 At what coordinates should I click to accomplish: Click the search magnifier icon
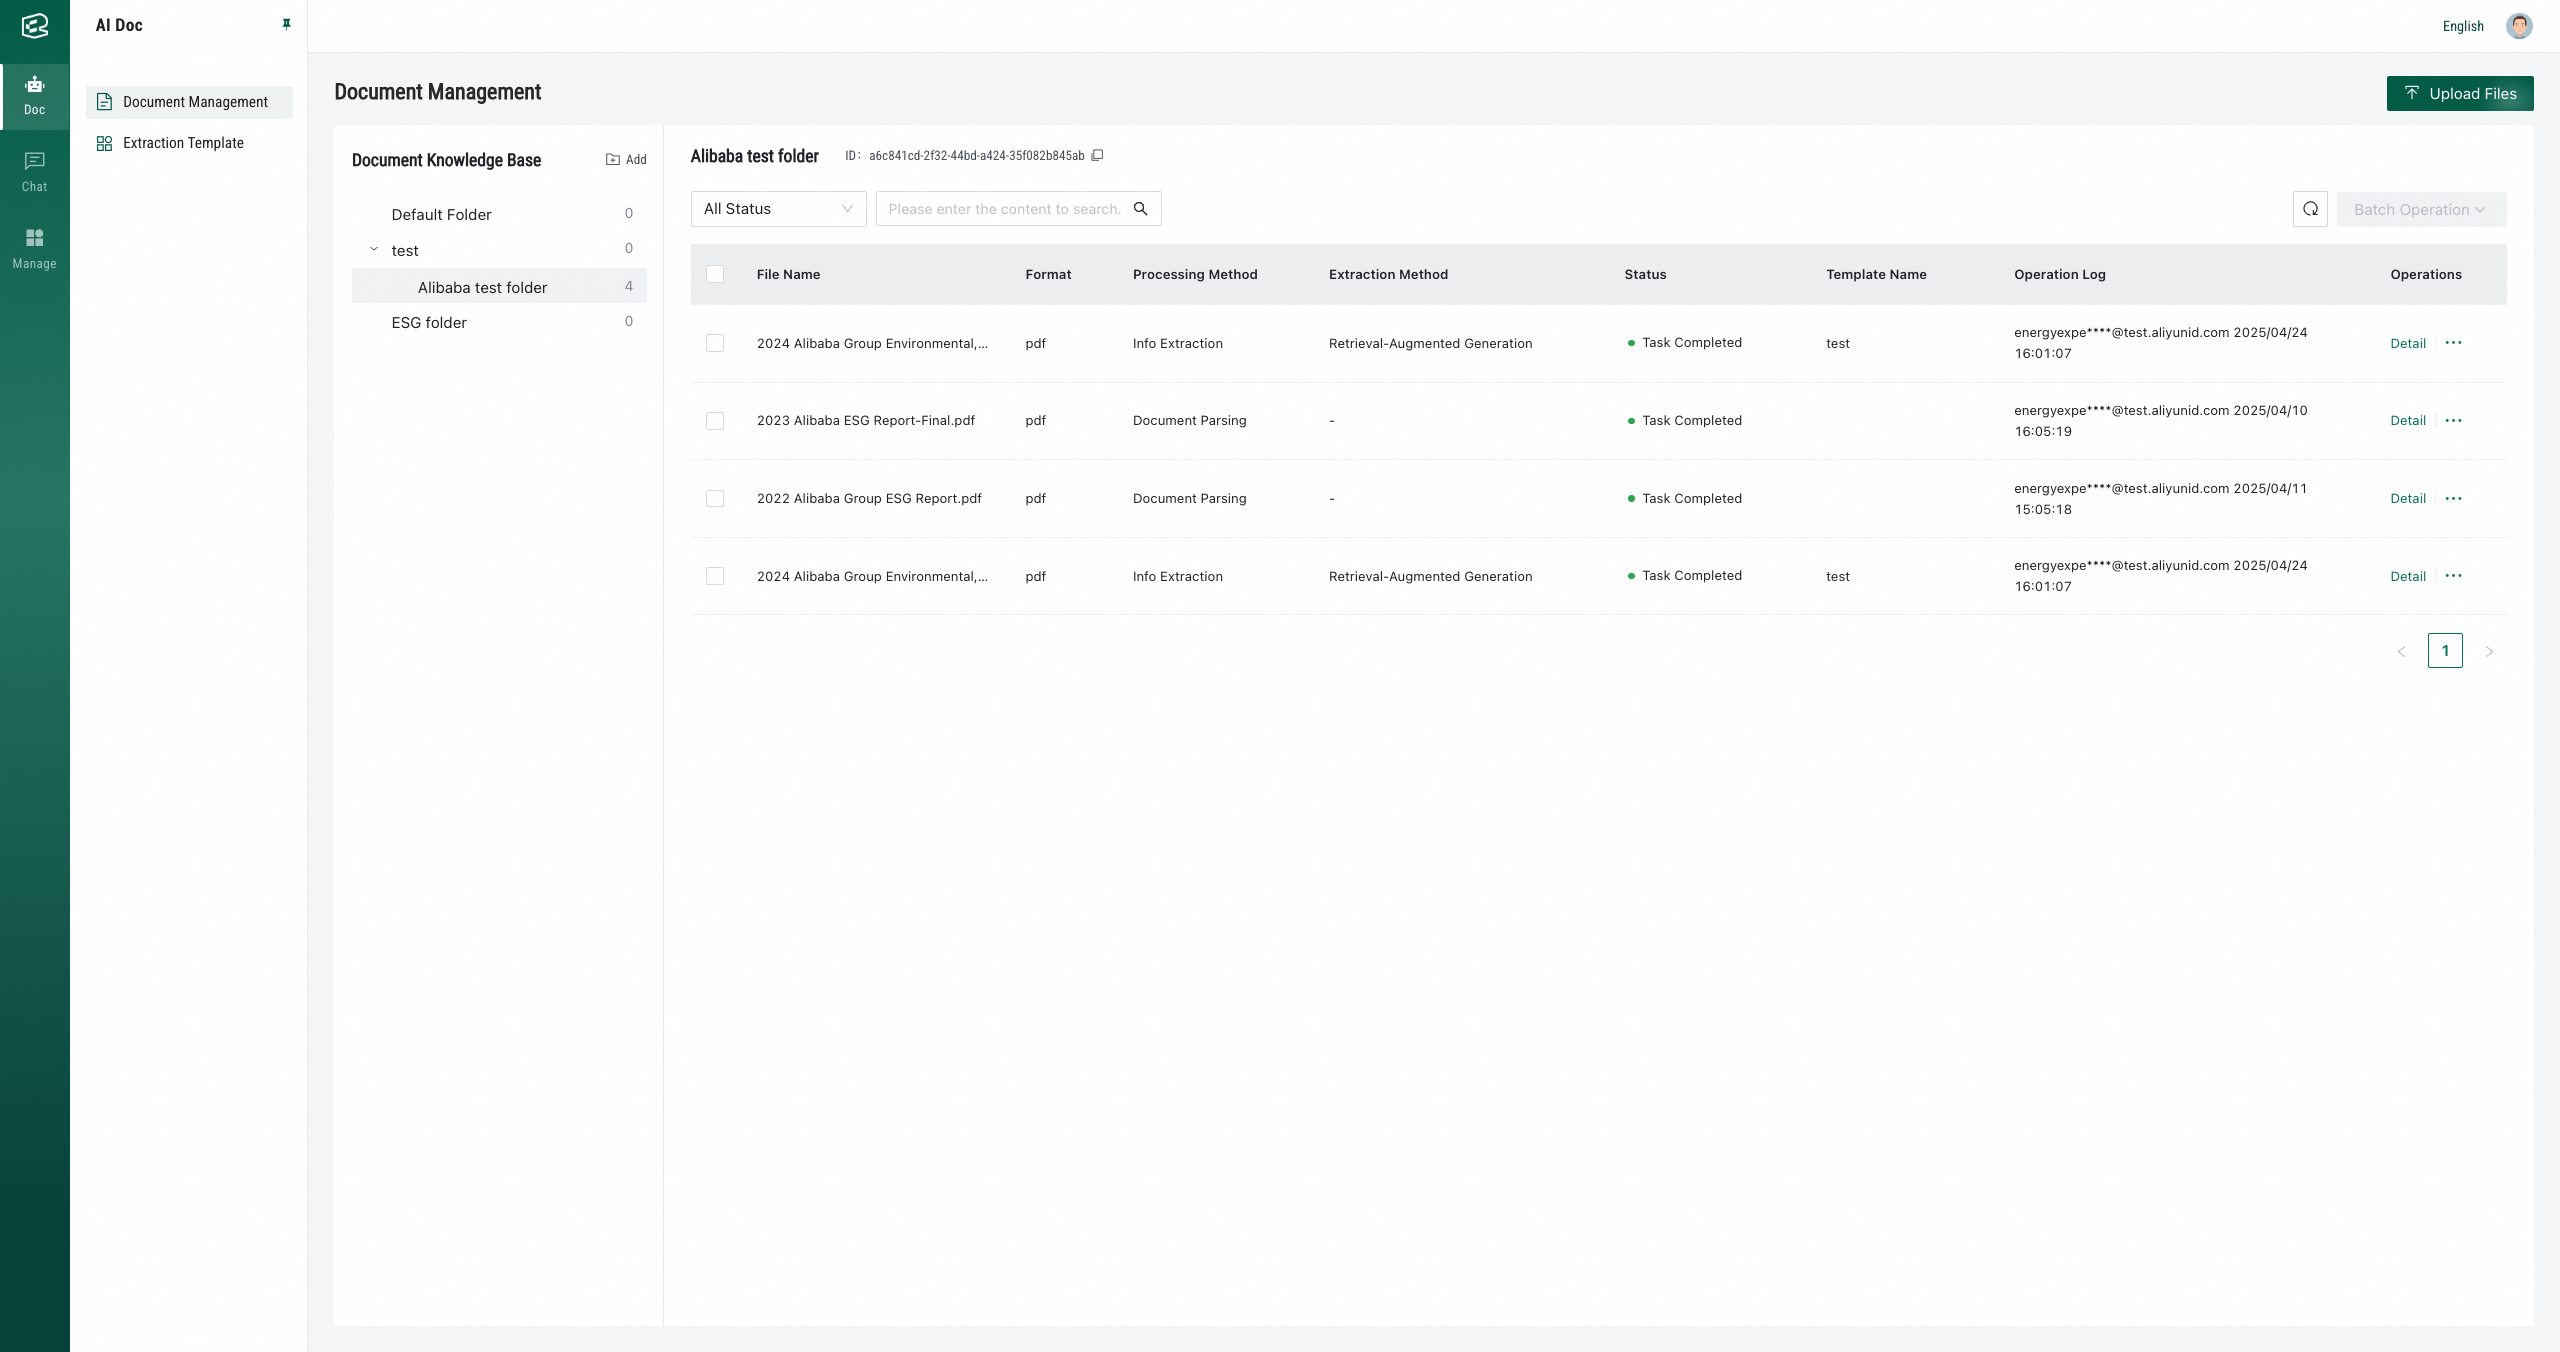1140,209
